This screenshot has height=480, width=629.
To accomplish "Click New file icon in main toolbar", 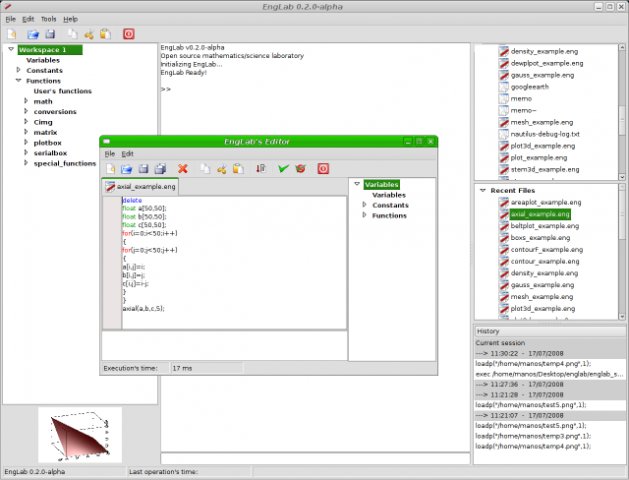I will pos(12,34).
